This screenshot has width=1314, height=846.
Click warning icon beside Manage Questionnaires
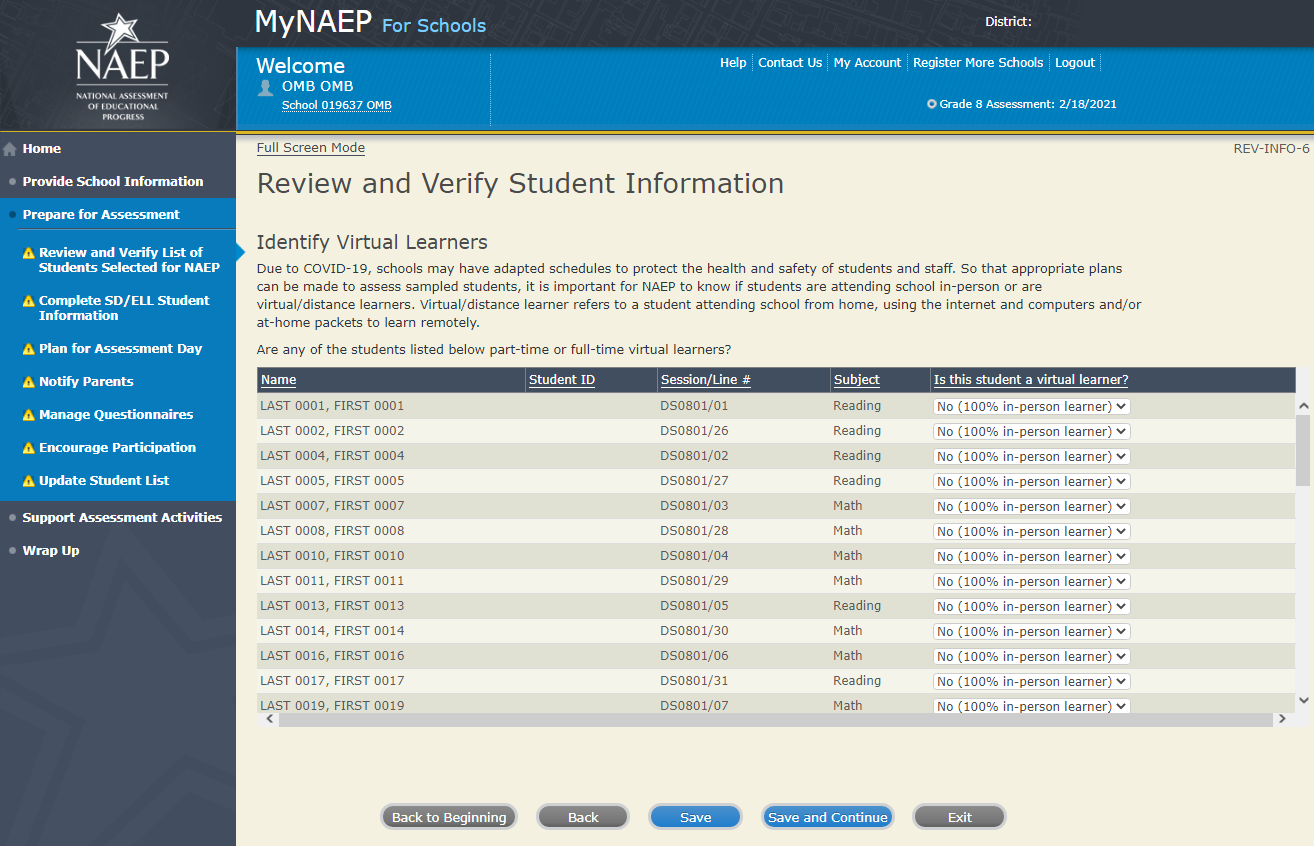29,415
